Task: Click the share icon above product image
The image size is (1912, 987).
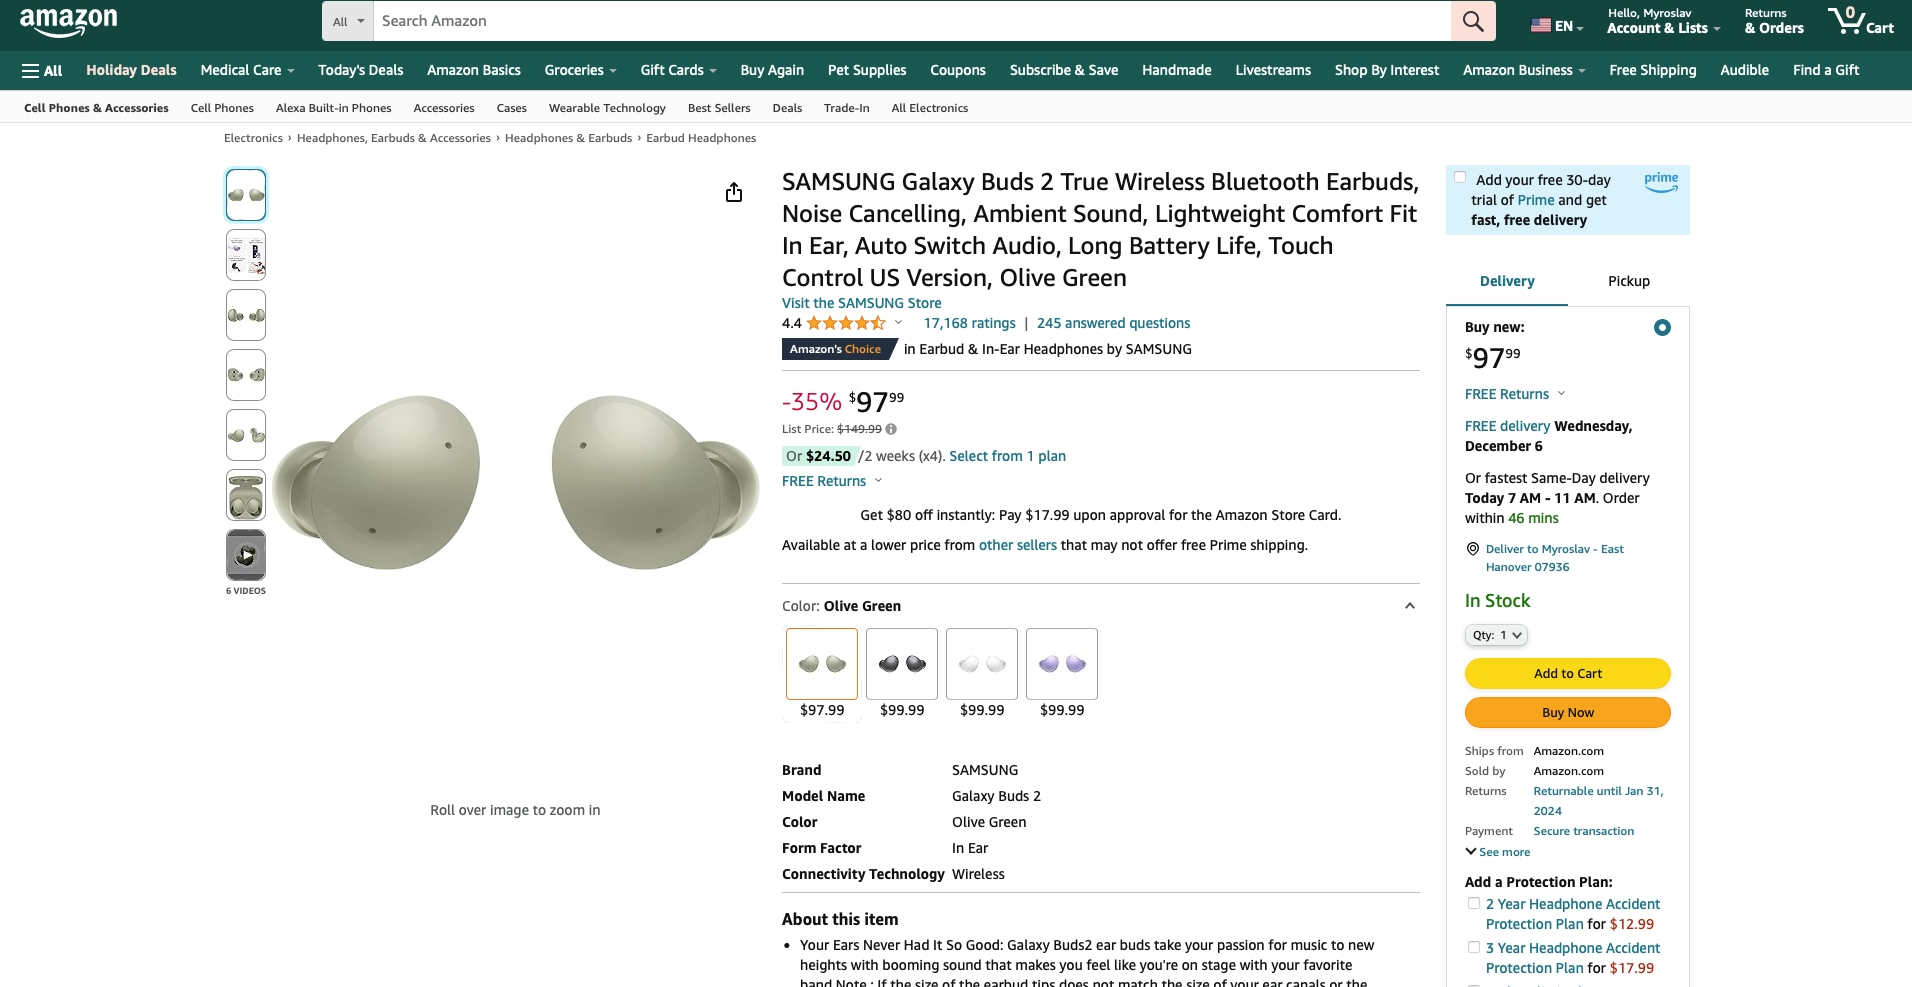Action: 734,193
